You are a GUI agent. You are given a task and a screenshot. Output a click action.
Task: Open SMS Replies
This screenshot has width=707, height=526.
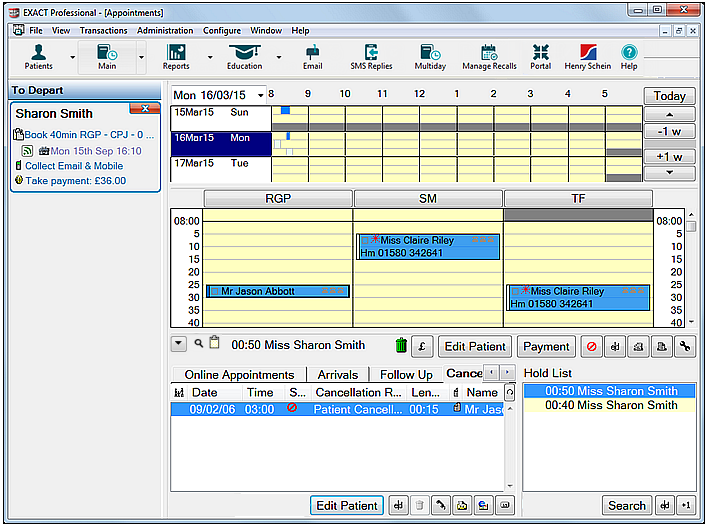coord(371,57)
